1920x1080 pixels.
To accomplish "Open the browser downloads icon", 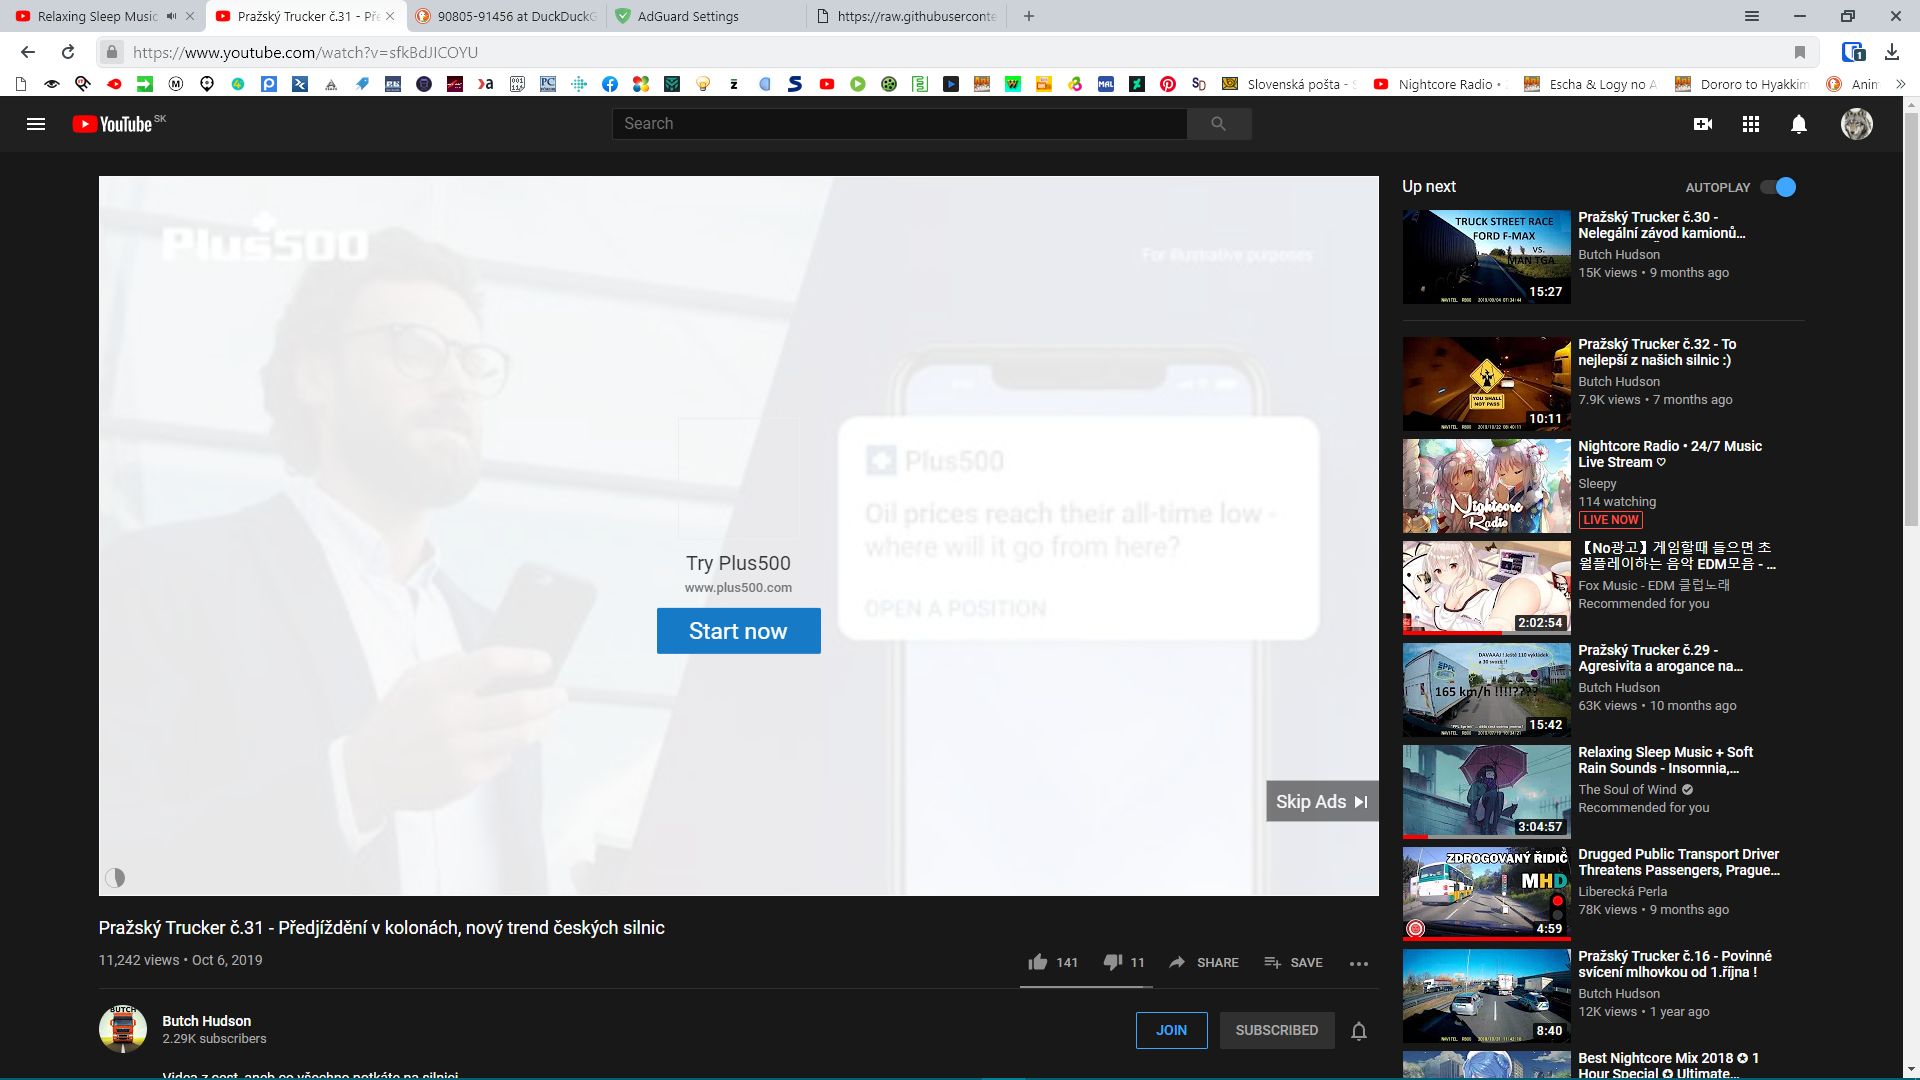I will 1892,52.
